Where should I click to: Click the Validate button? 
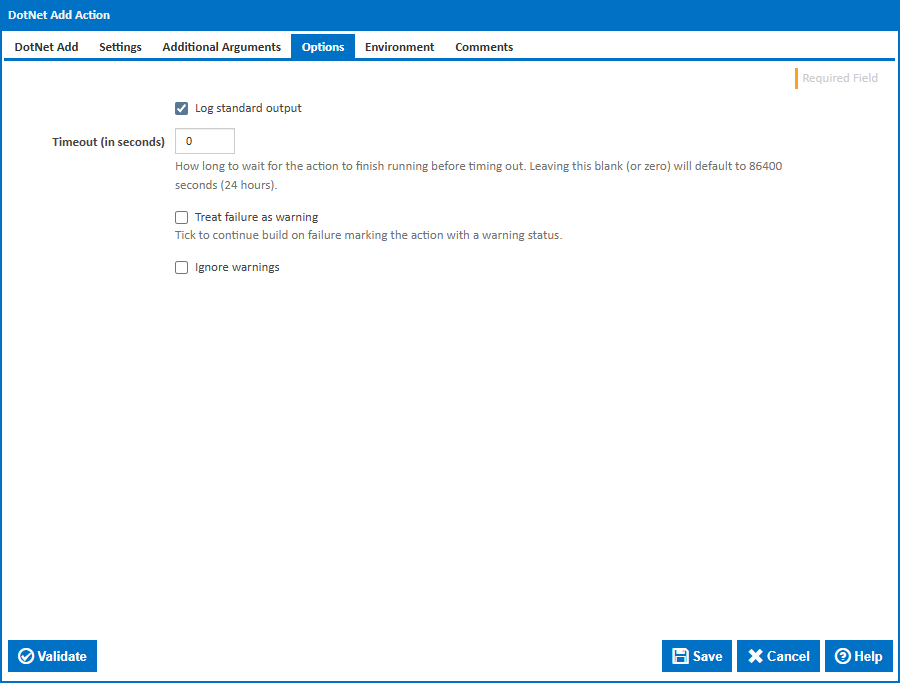coord(52,656)
